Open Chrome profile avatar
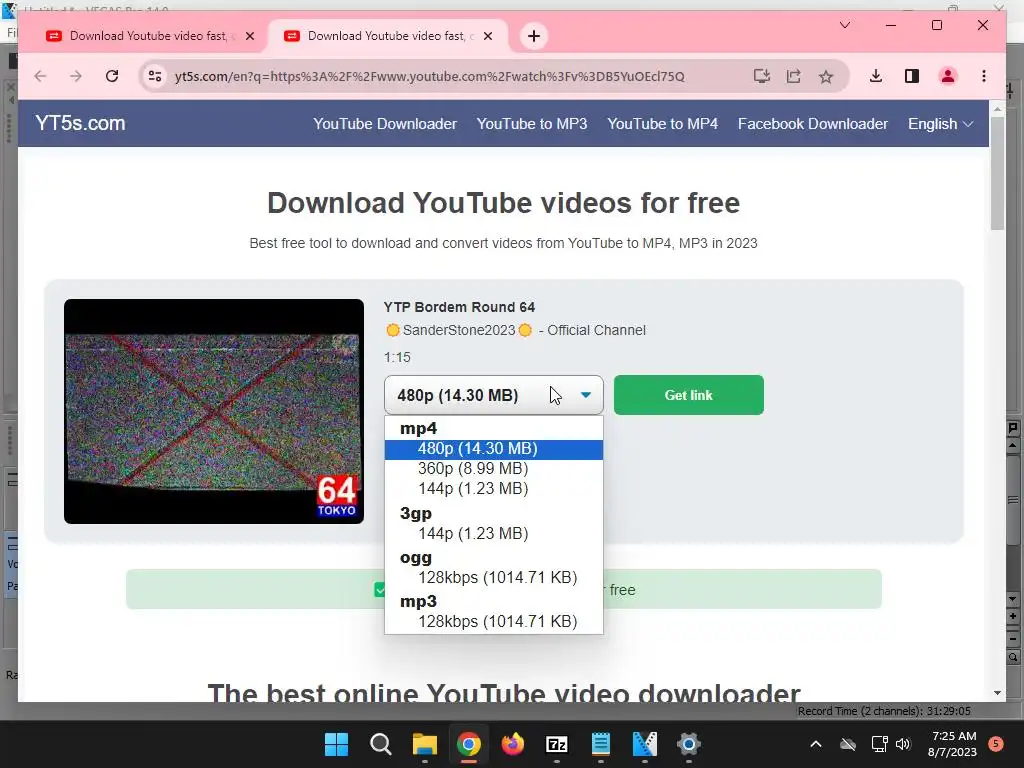1024x768 pixels. [948, 76]
